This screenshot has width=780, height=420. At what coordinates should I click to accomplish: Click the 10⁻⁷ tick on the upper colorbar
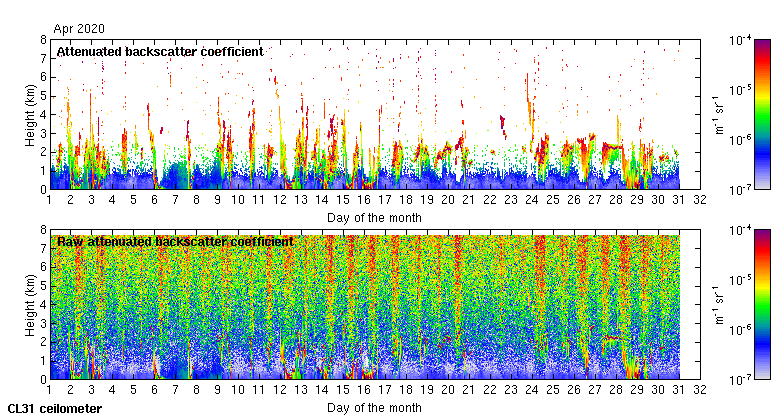pyautogui.click(x=740, y=190)
